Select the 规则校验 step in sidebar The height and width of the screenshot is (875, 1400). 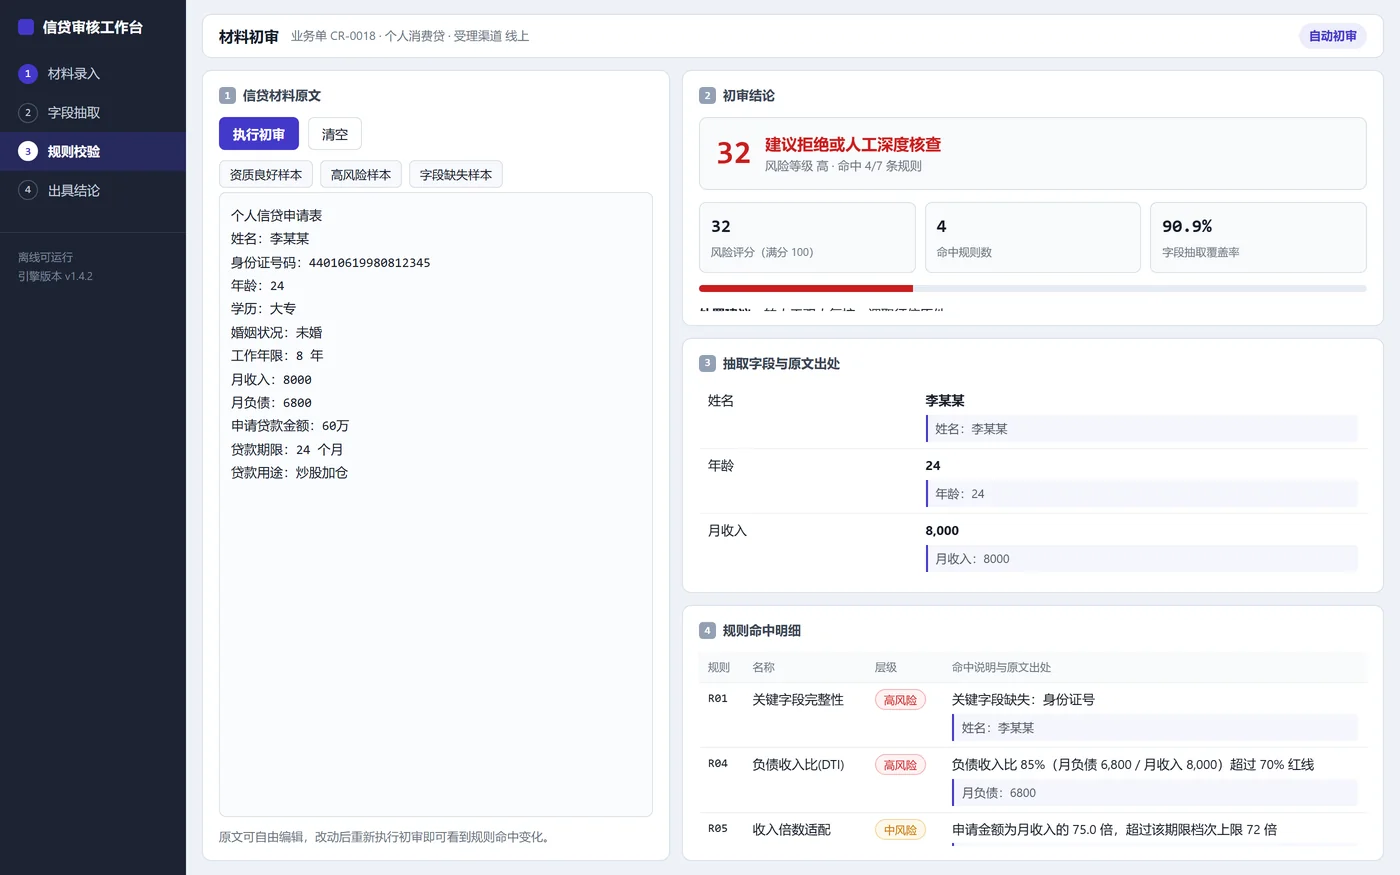tap(93, 152)
